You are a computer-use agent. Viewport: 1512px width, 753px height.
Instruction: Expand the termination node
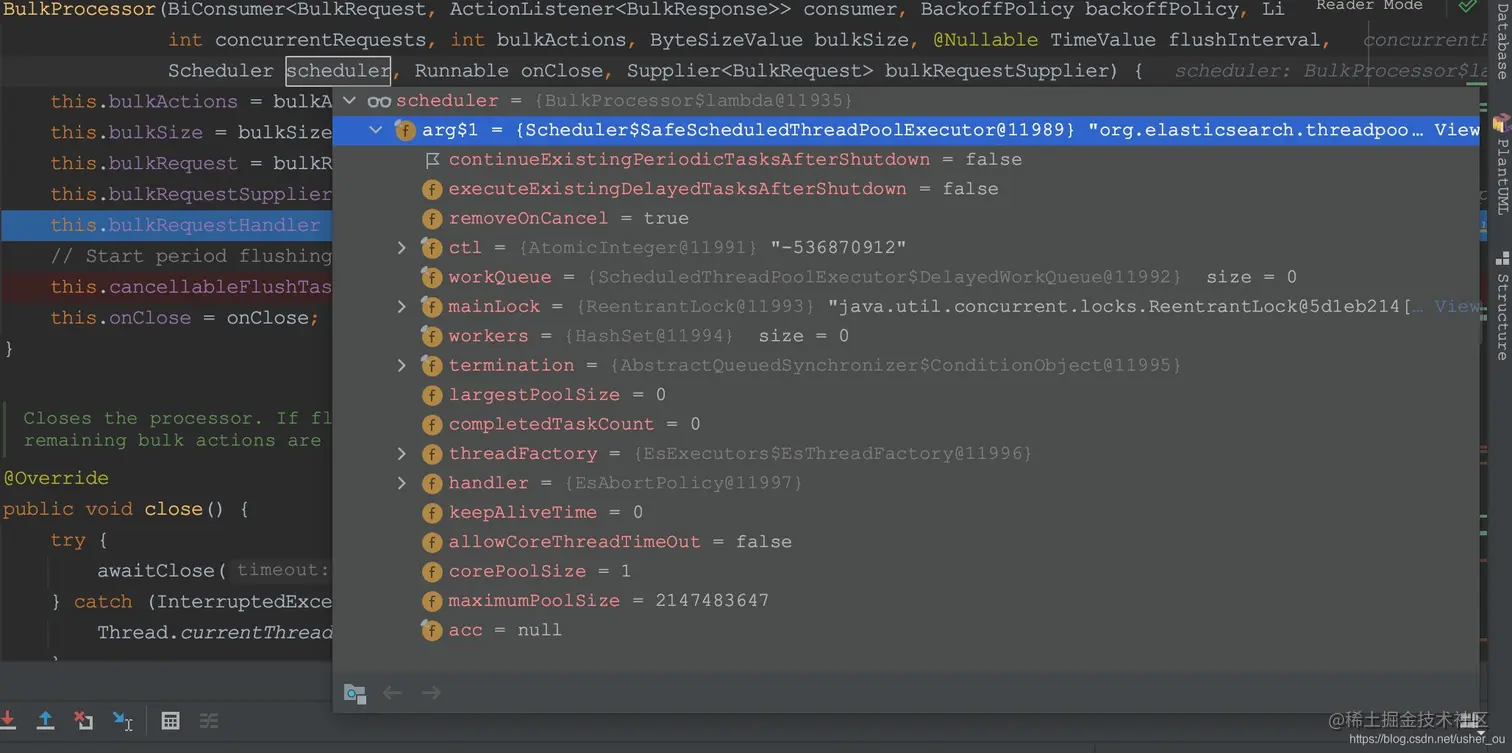[402, 366]
